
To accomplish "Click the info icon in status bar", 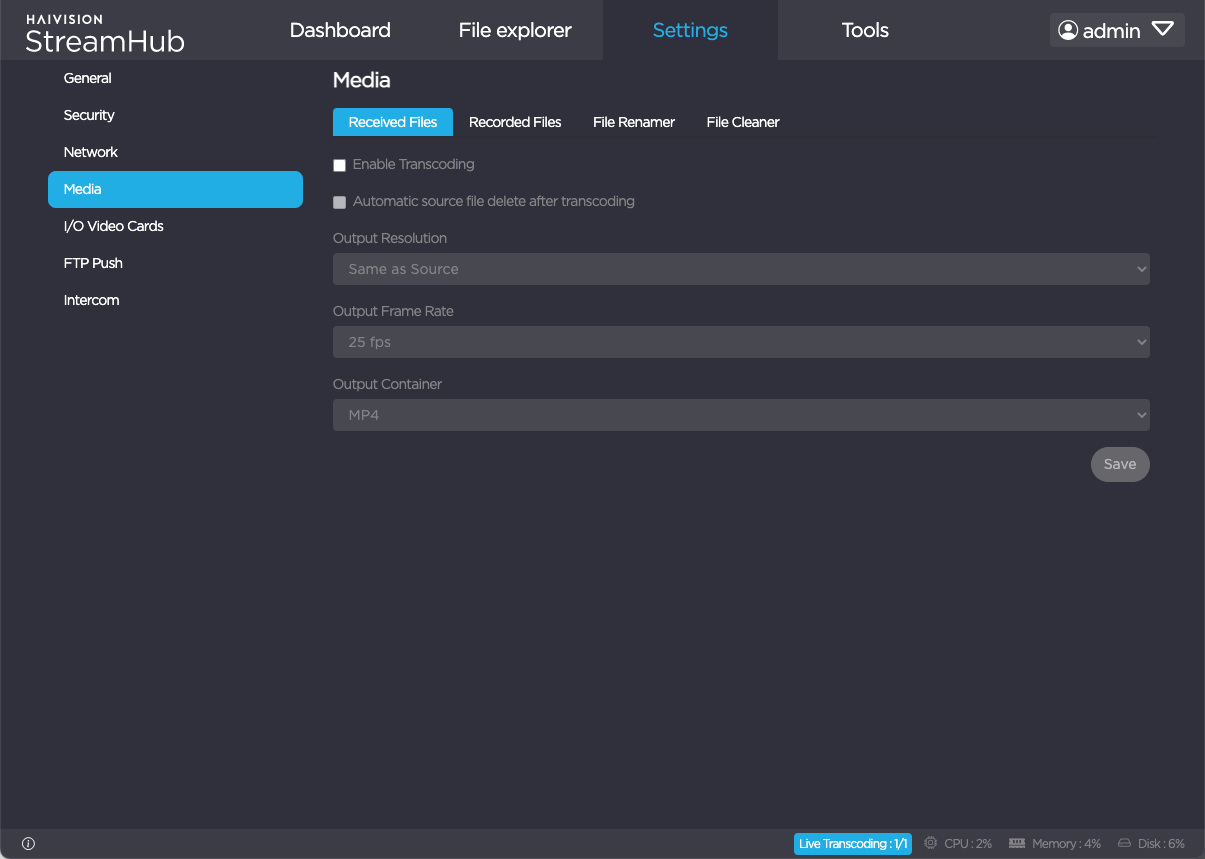I will click(28, 844).
